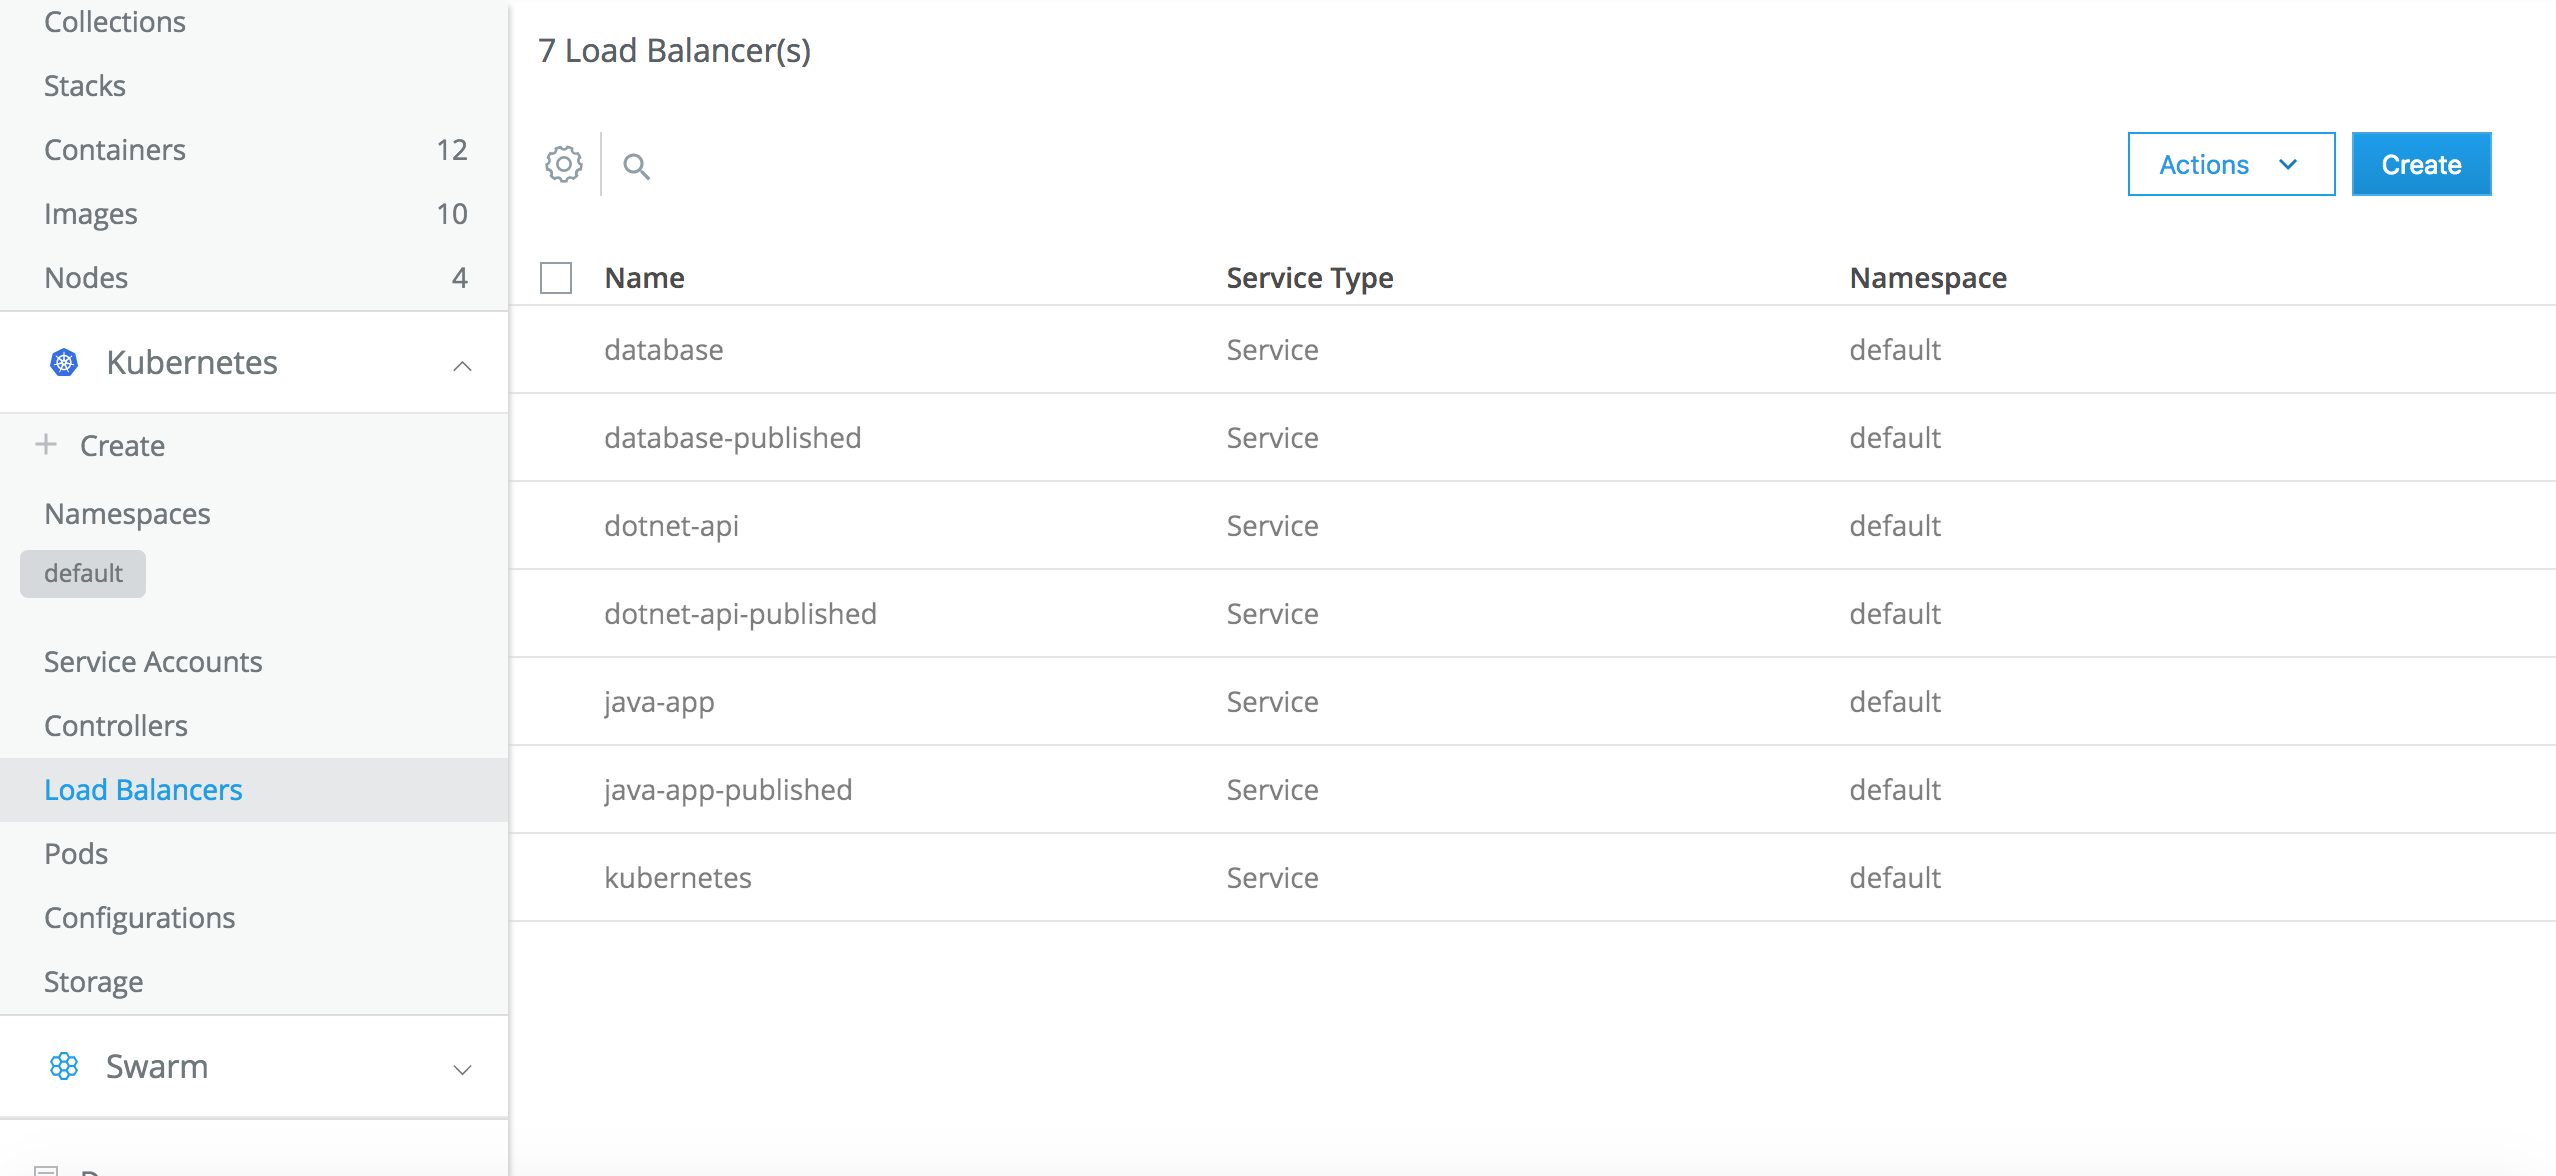Open the Actions dropdown

[2230, 164]
